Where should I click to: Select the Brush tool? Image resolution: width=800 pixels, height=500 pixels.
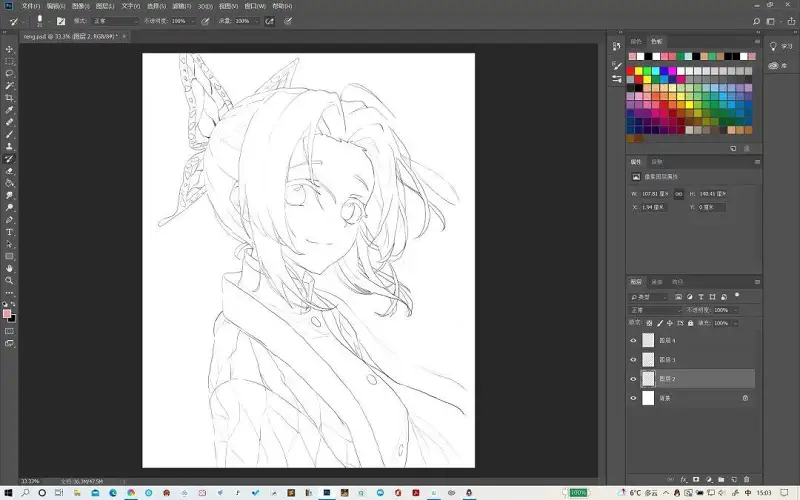(x=9, y=135)
